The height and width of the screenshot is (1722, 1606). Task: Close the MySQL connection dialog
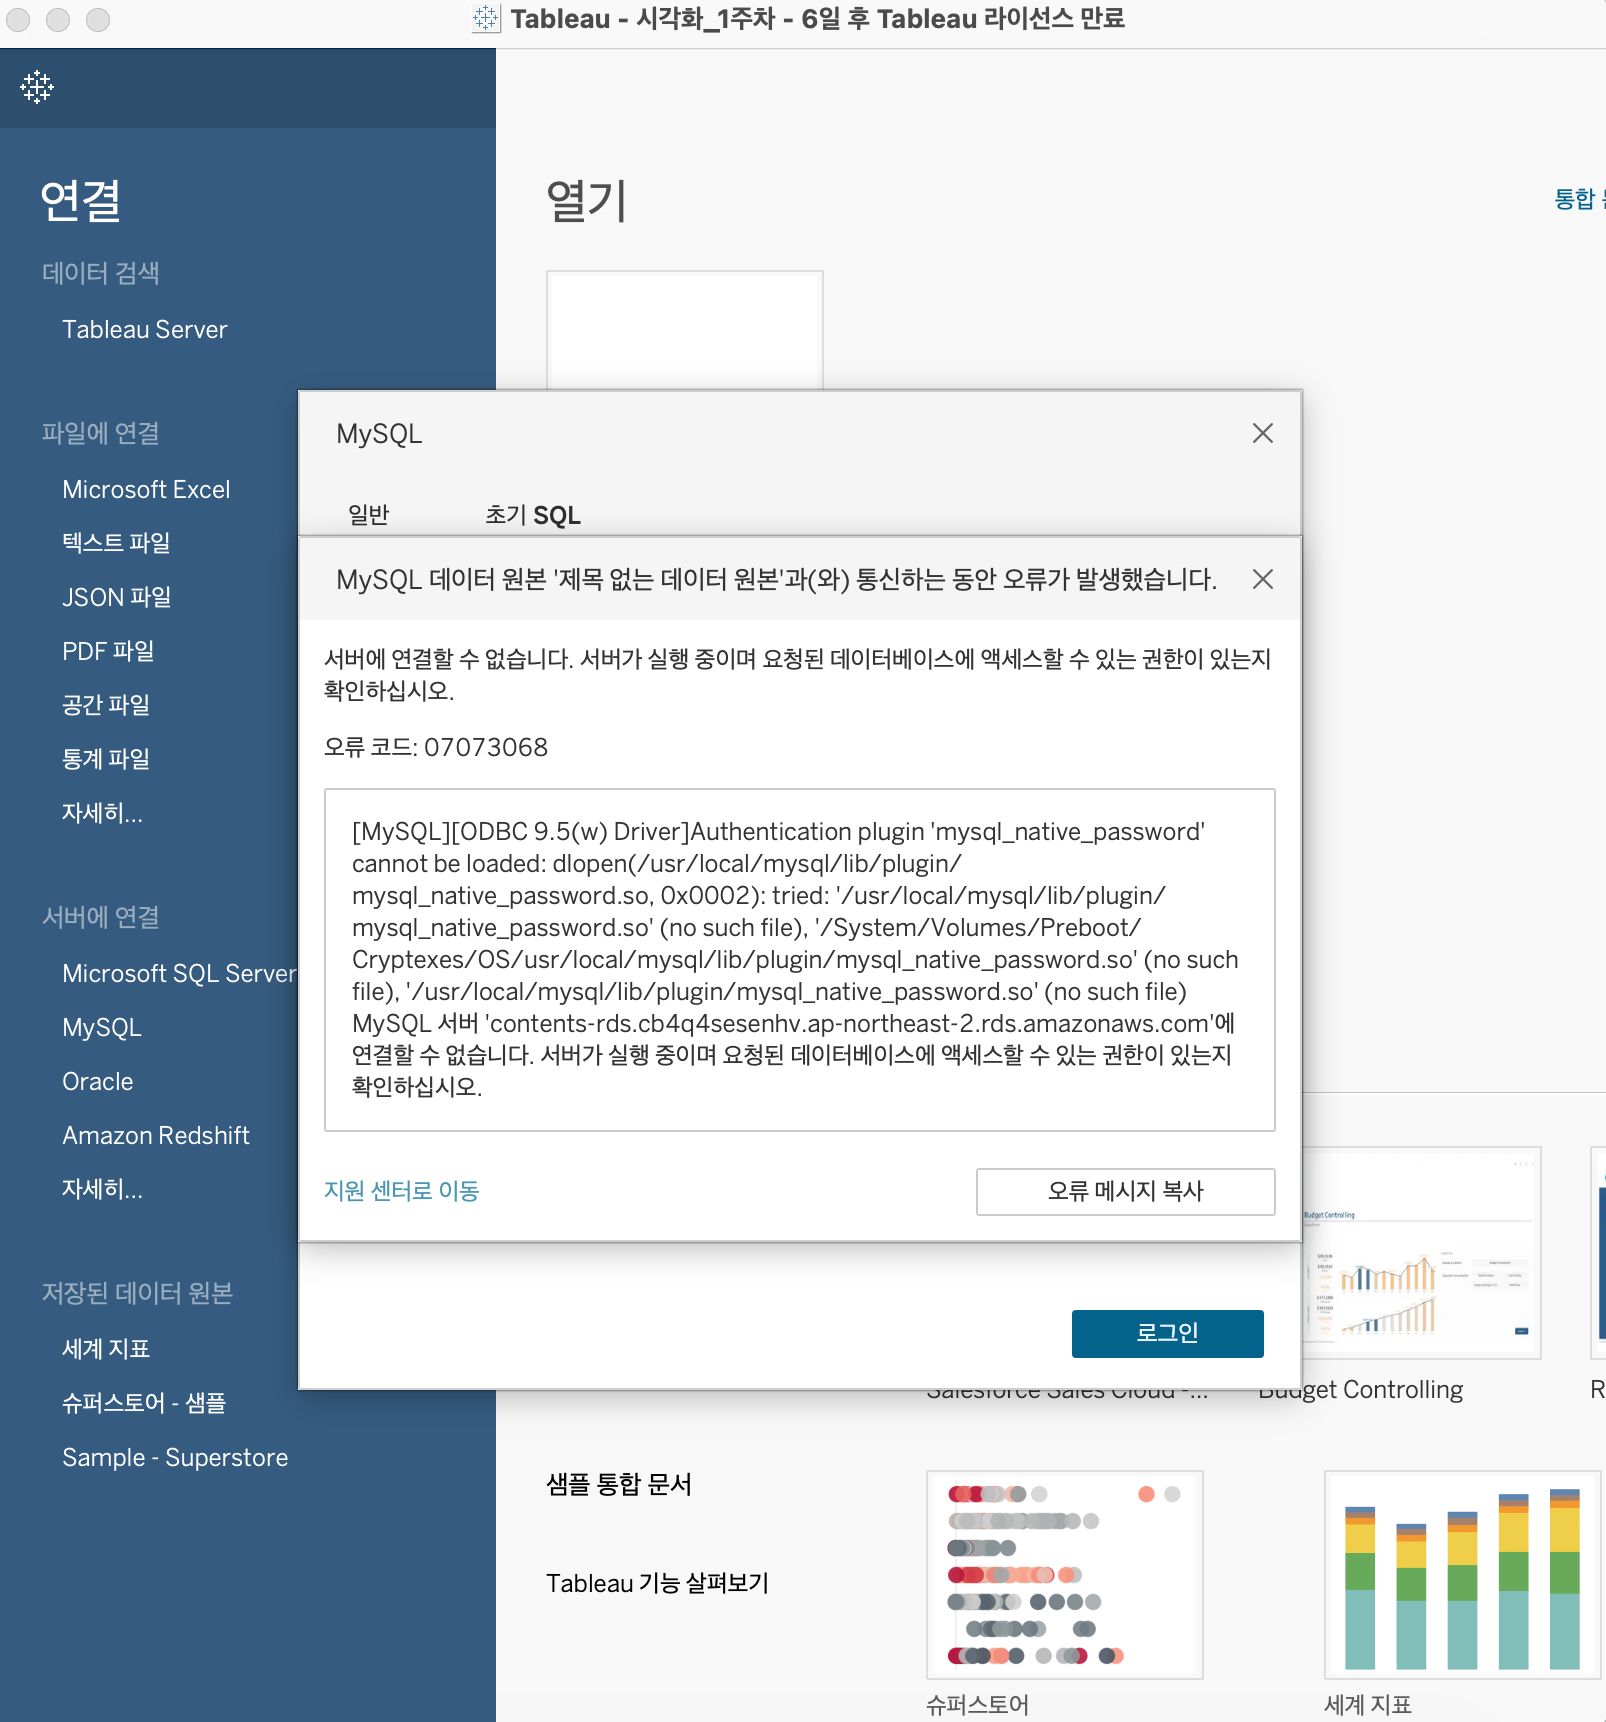point(1262,433)
